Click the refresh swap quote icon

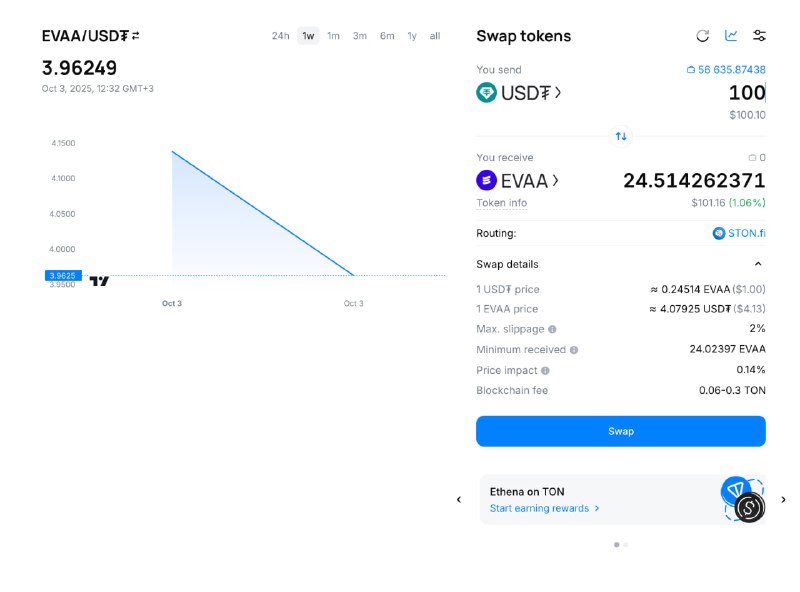pyautogui.click(x=703, y=36)
